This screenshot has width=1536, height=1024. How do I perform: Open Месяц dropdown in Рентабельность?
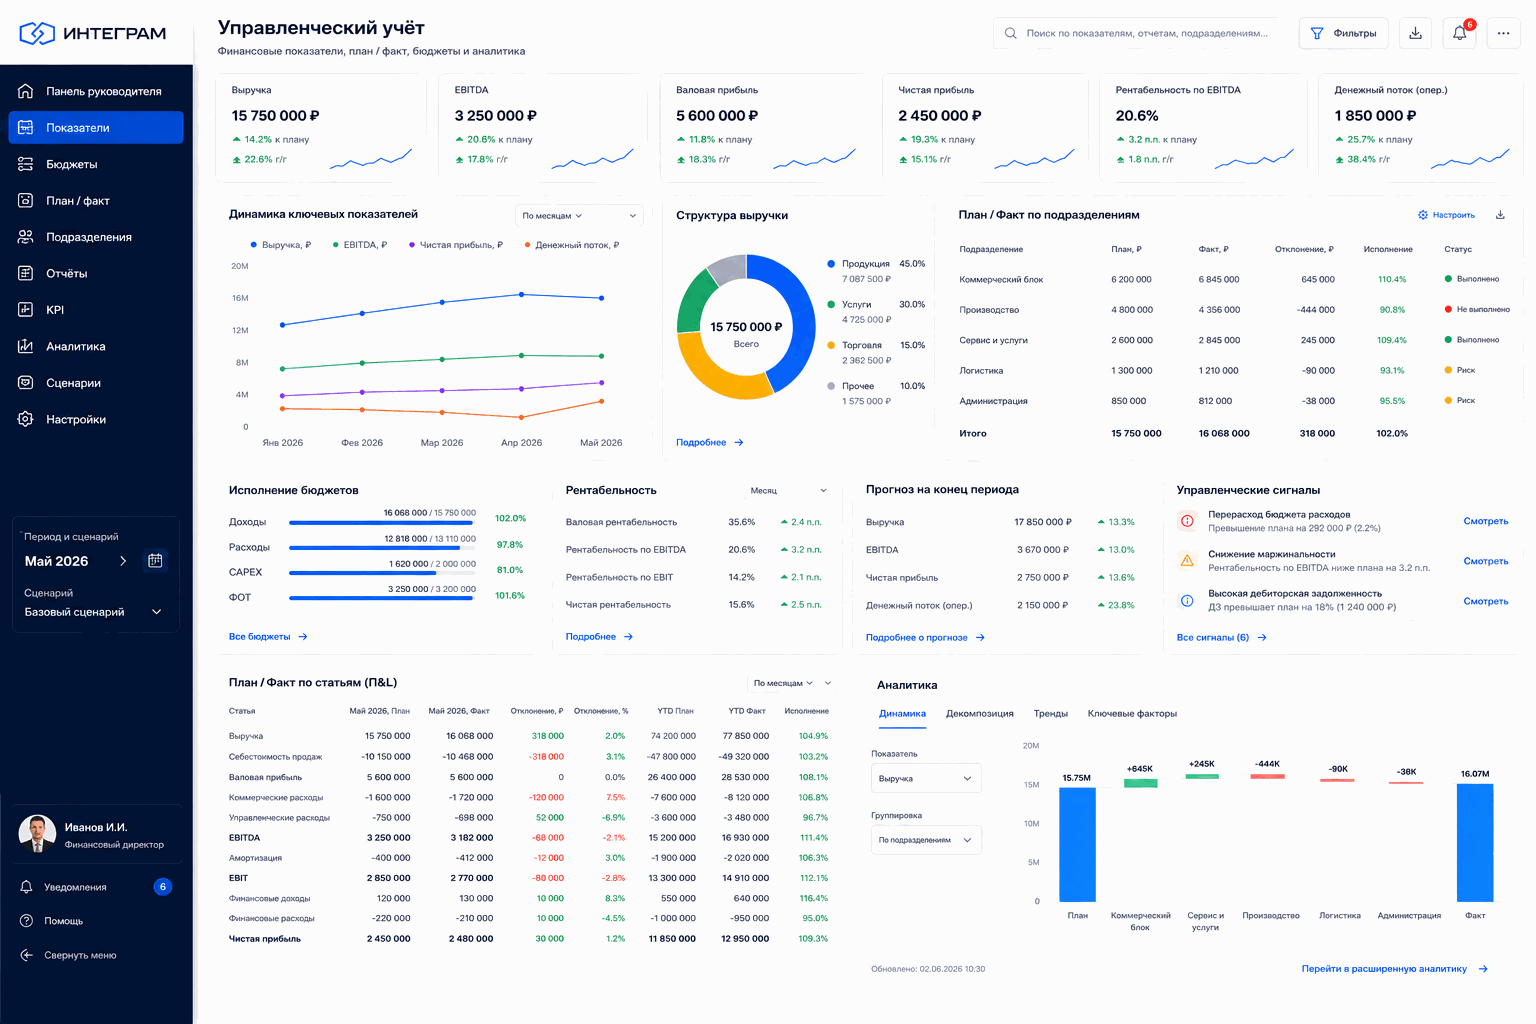click(788, 490)
